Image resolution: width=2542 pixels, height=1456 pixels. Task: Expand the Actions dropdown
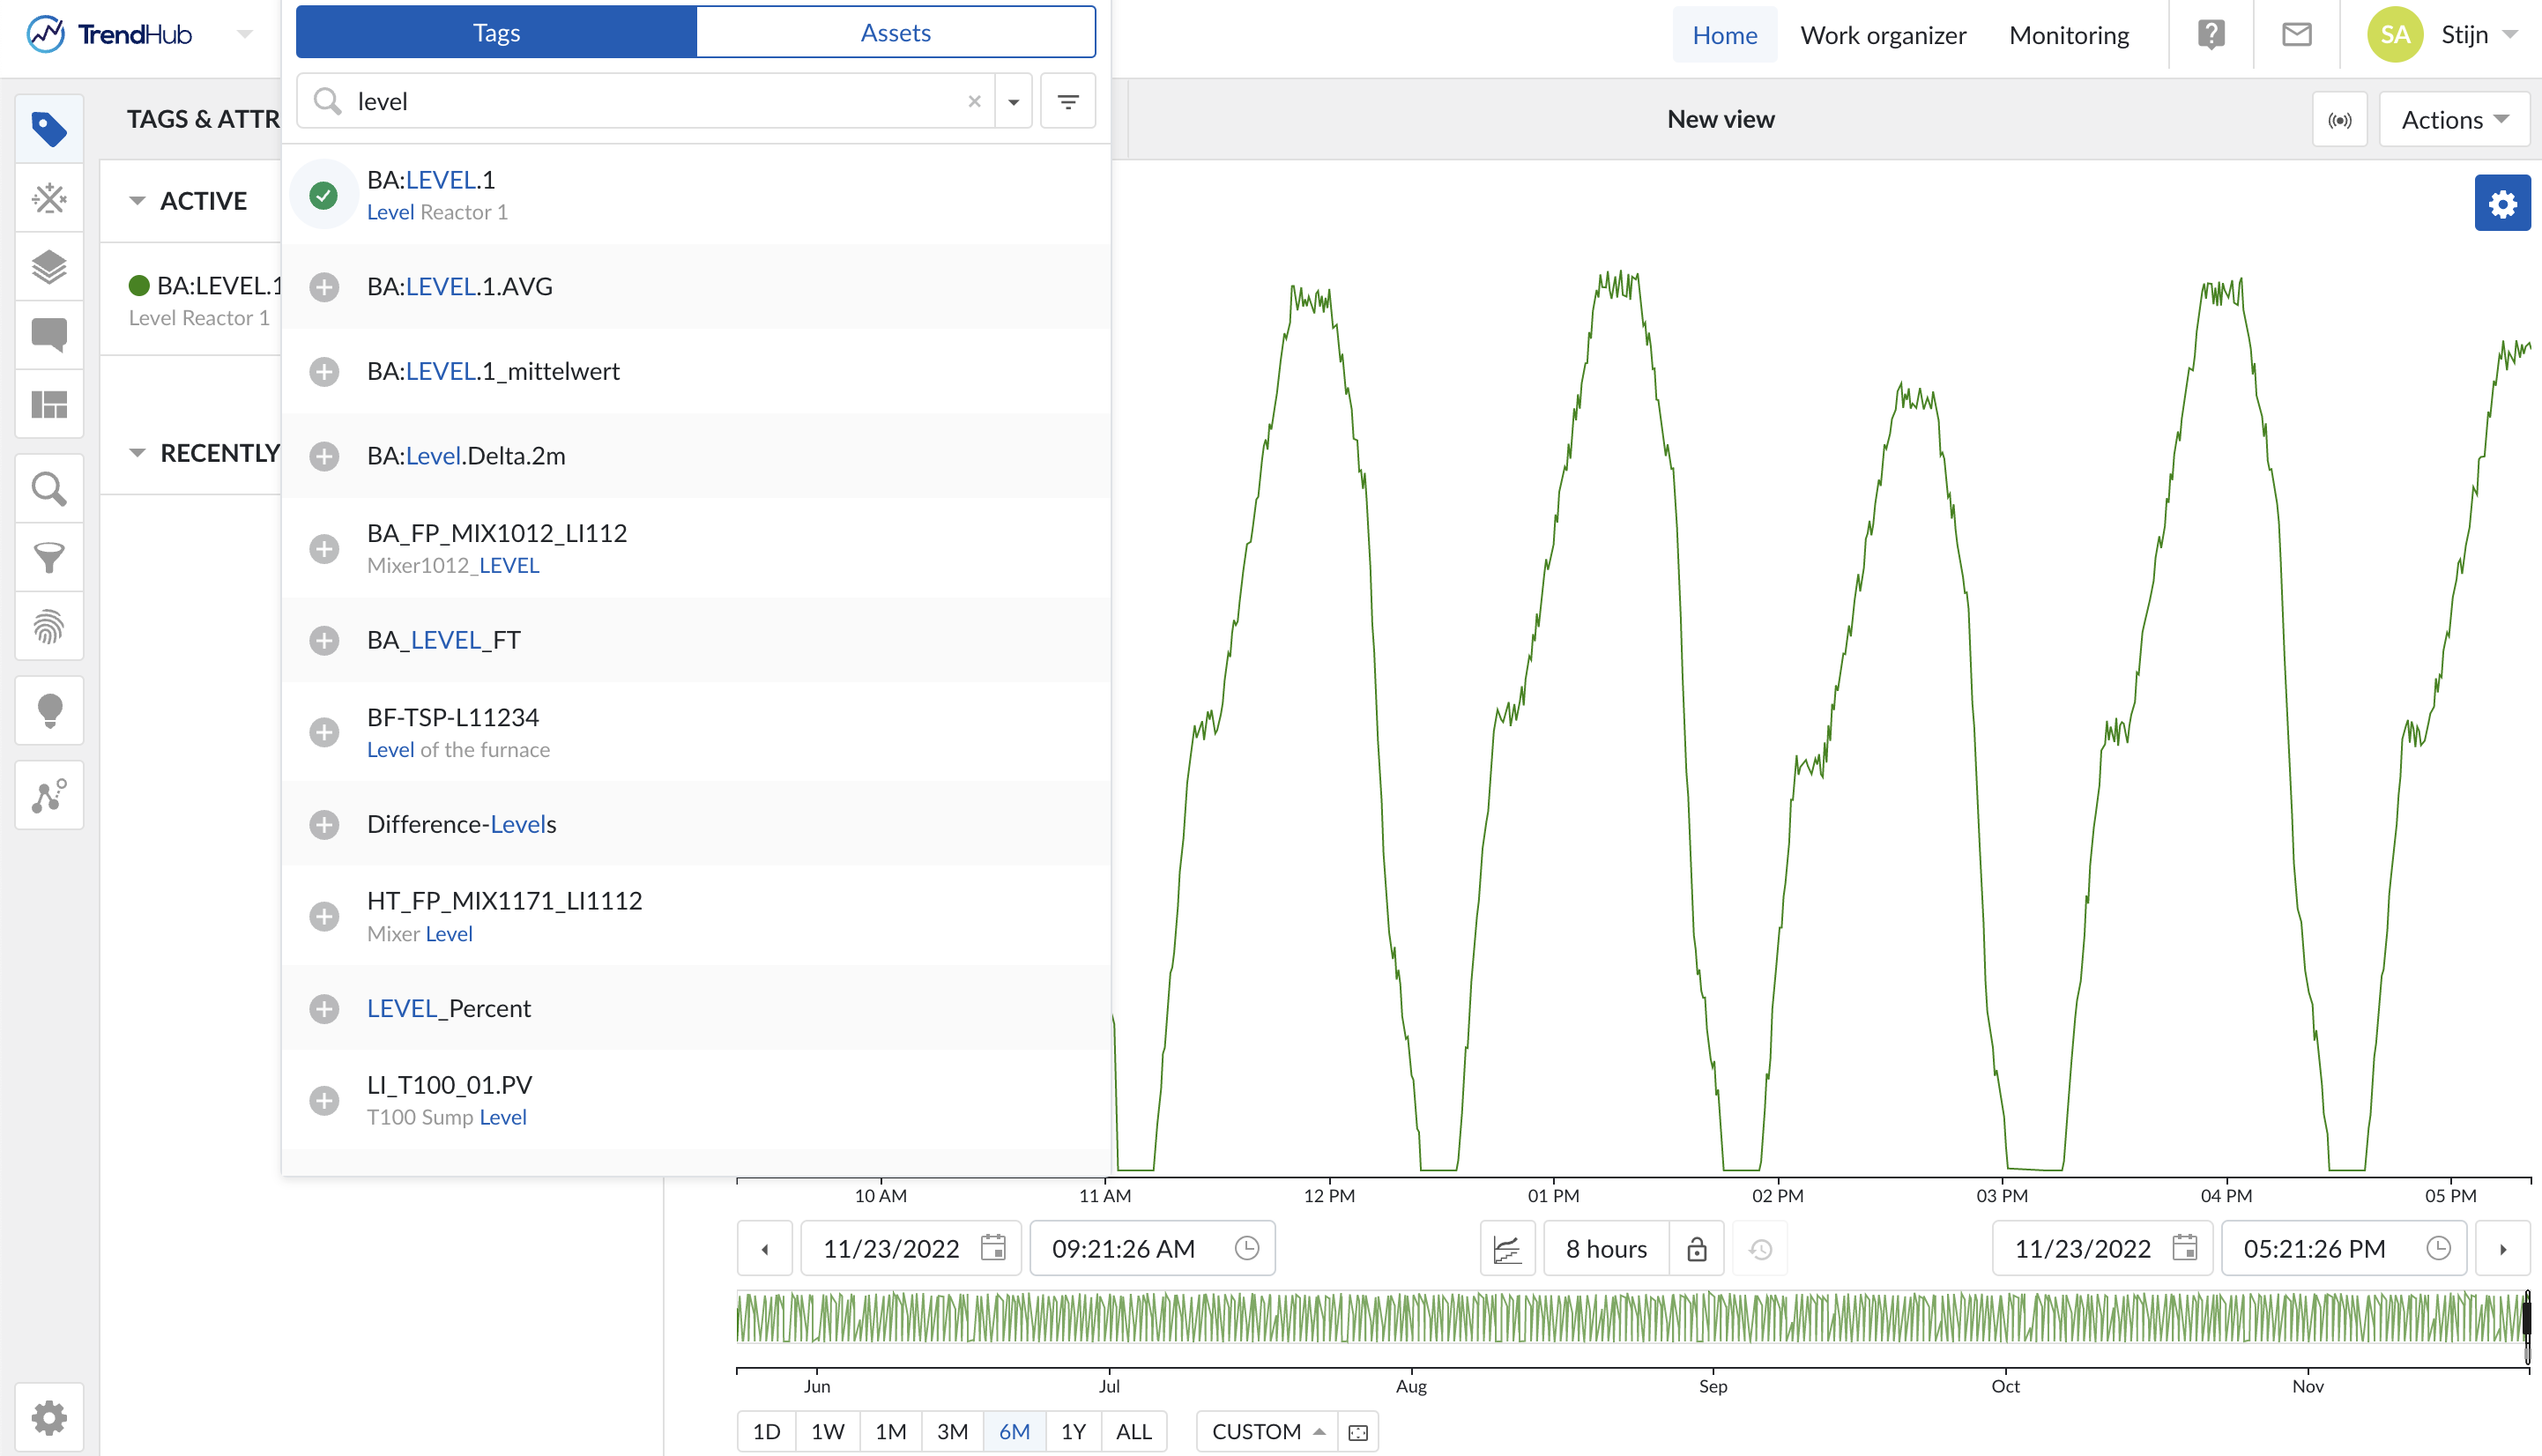pyautogui.click(x=2453, y=120)
